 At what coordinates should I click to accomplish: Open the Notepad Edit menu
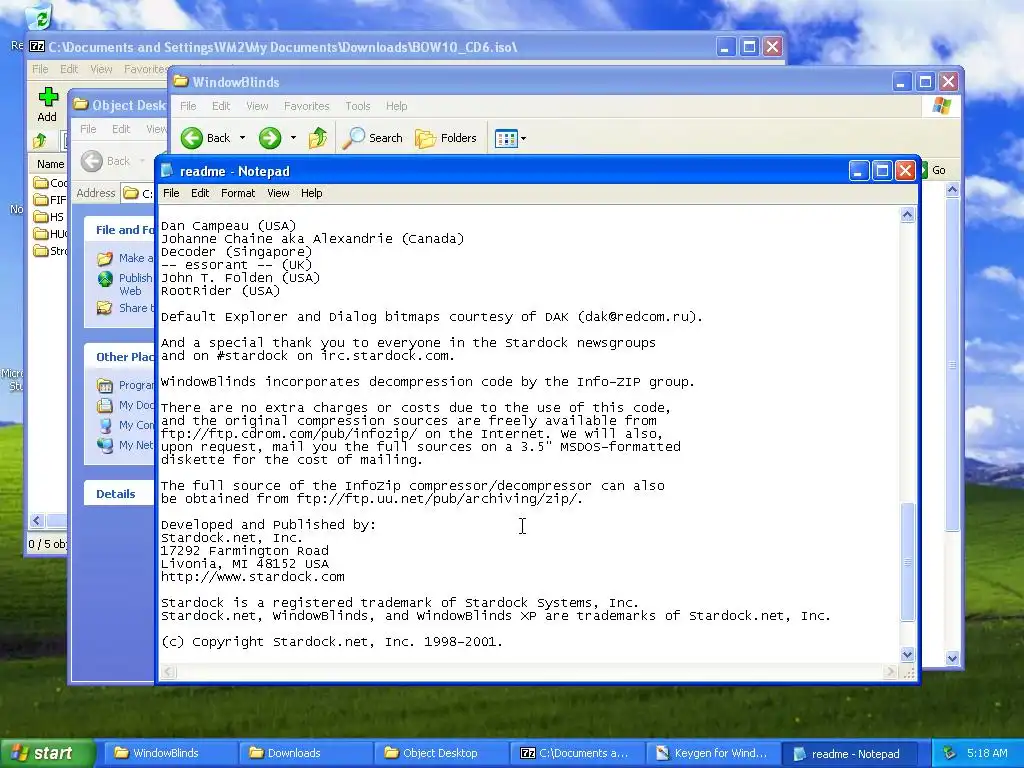pos(200,193)
